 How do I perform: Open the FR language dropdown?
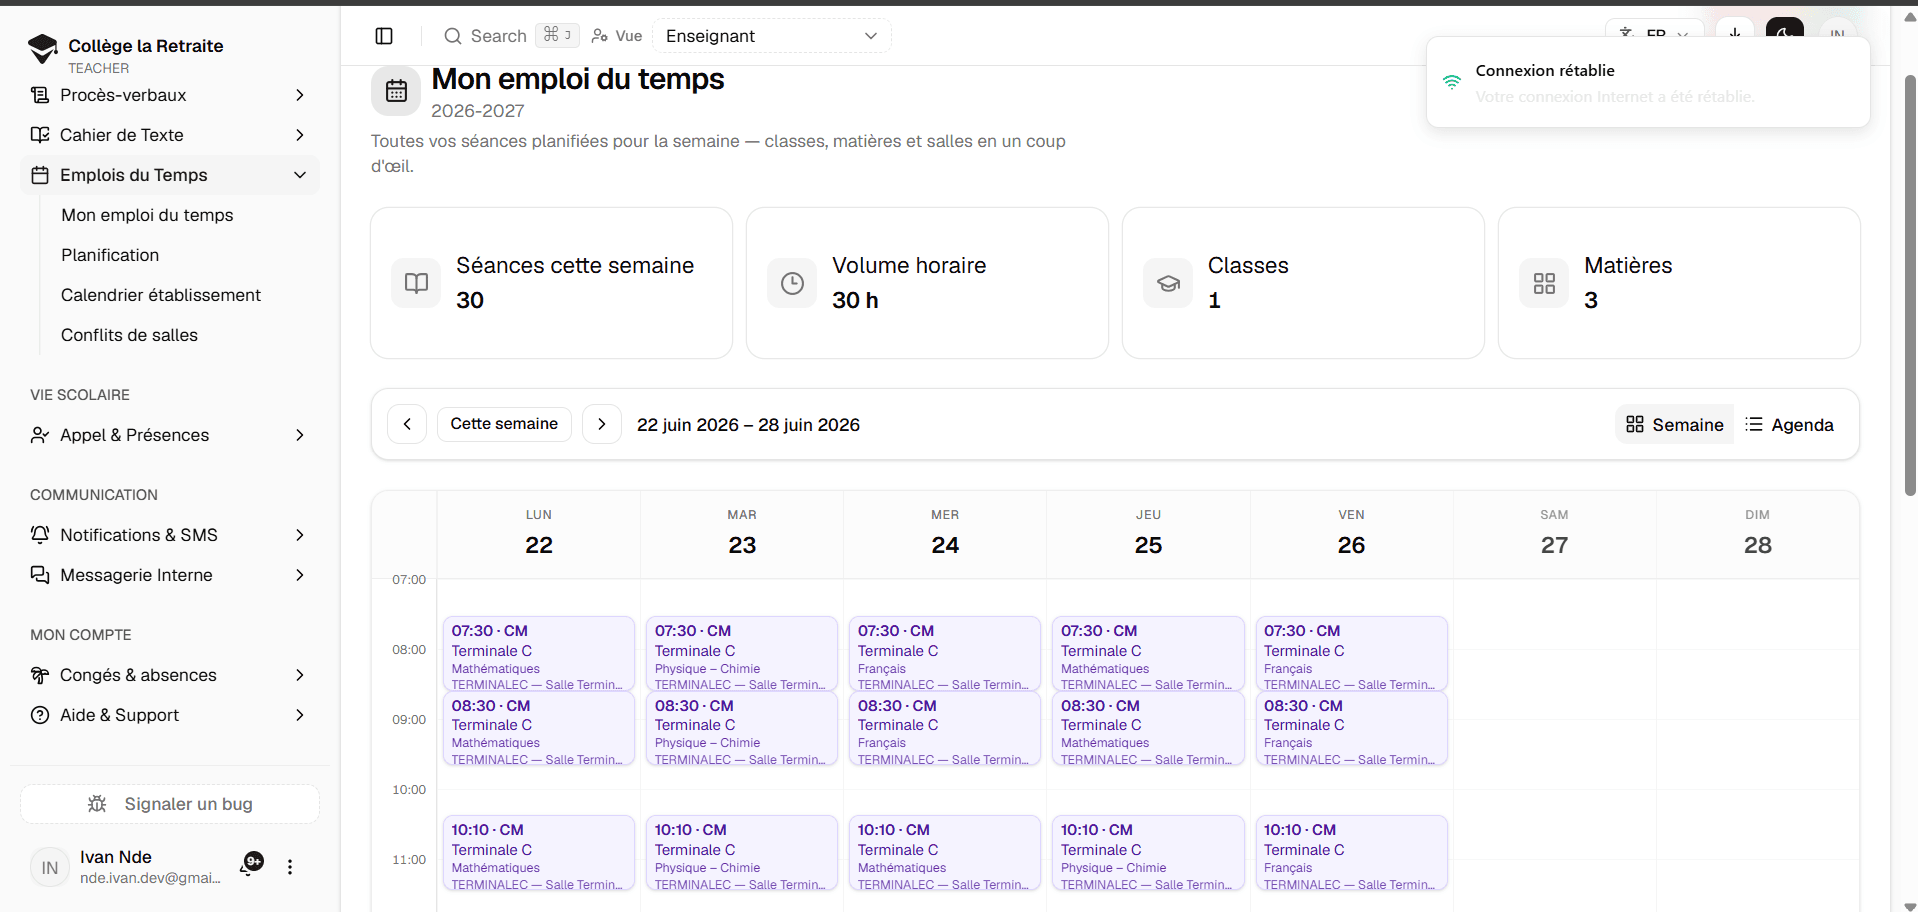(1656, 32)
